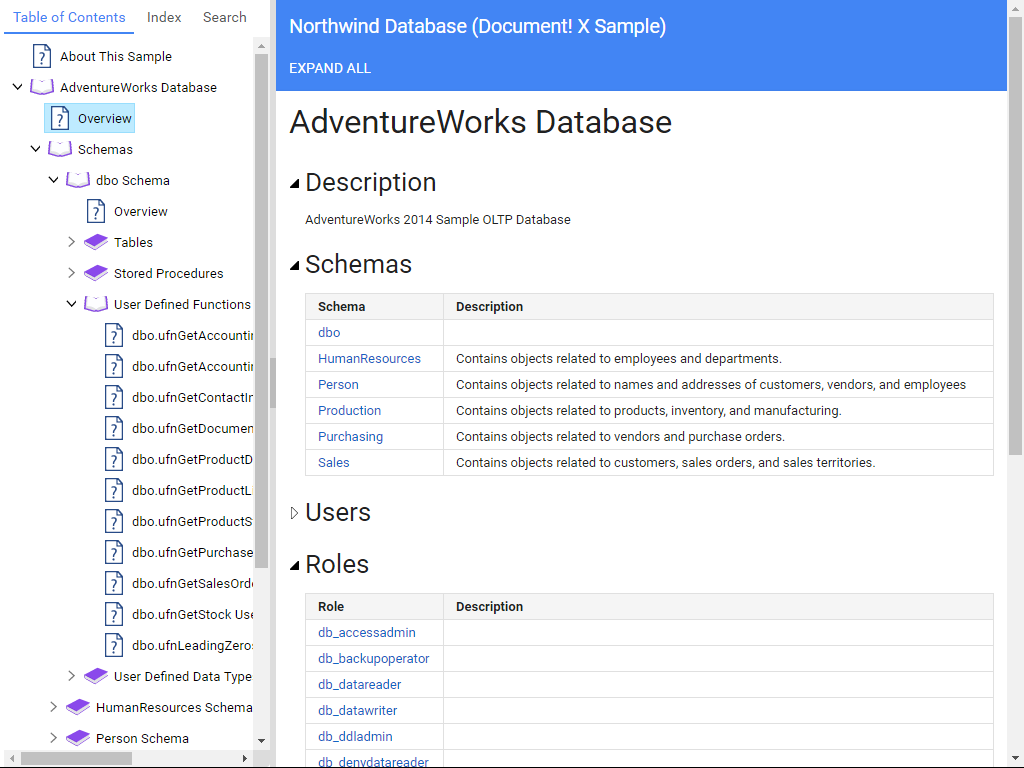Click page icon for dbo.ufnLeadingZeros item
This screenshot has width=1024, height=768.
114,645
